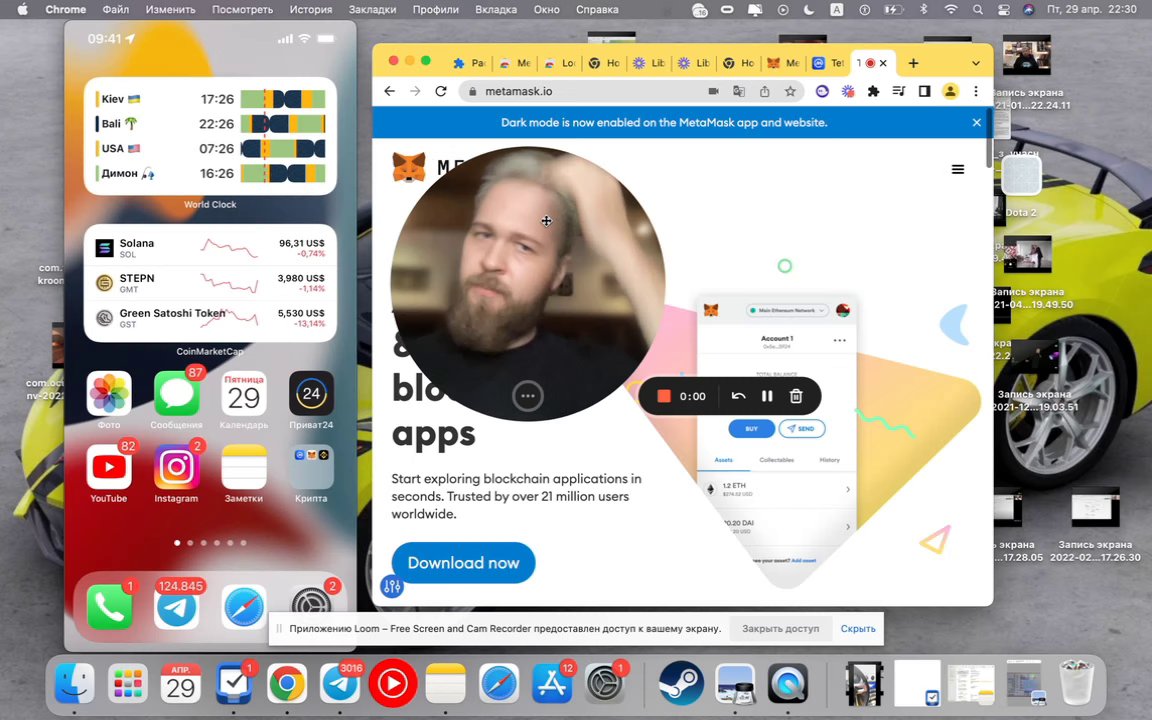Open Control Center in menu bar

[1004, 10]
